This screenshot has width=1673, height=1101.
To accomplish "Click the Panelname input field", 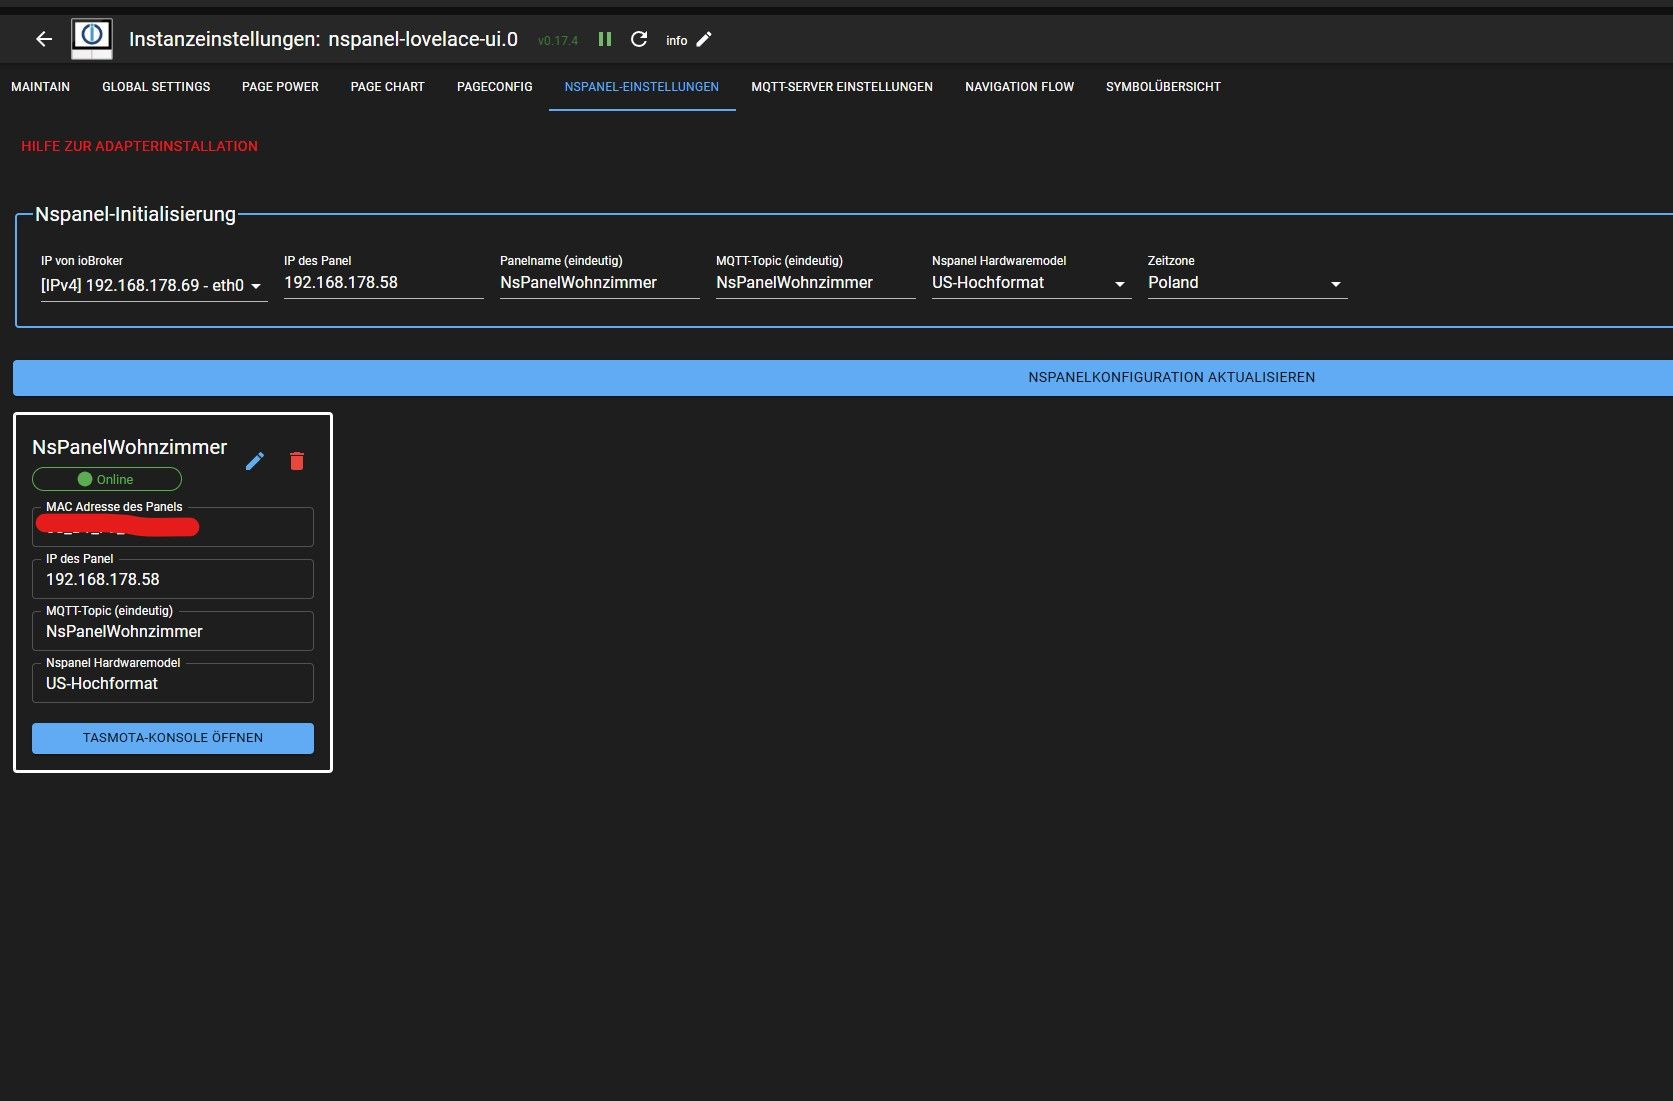I will [x=598, y=283].
